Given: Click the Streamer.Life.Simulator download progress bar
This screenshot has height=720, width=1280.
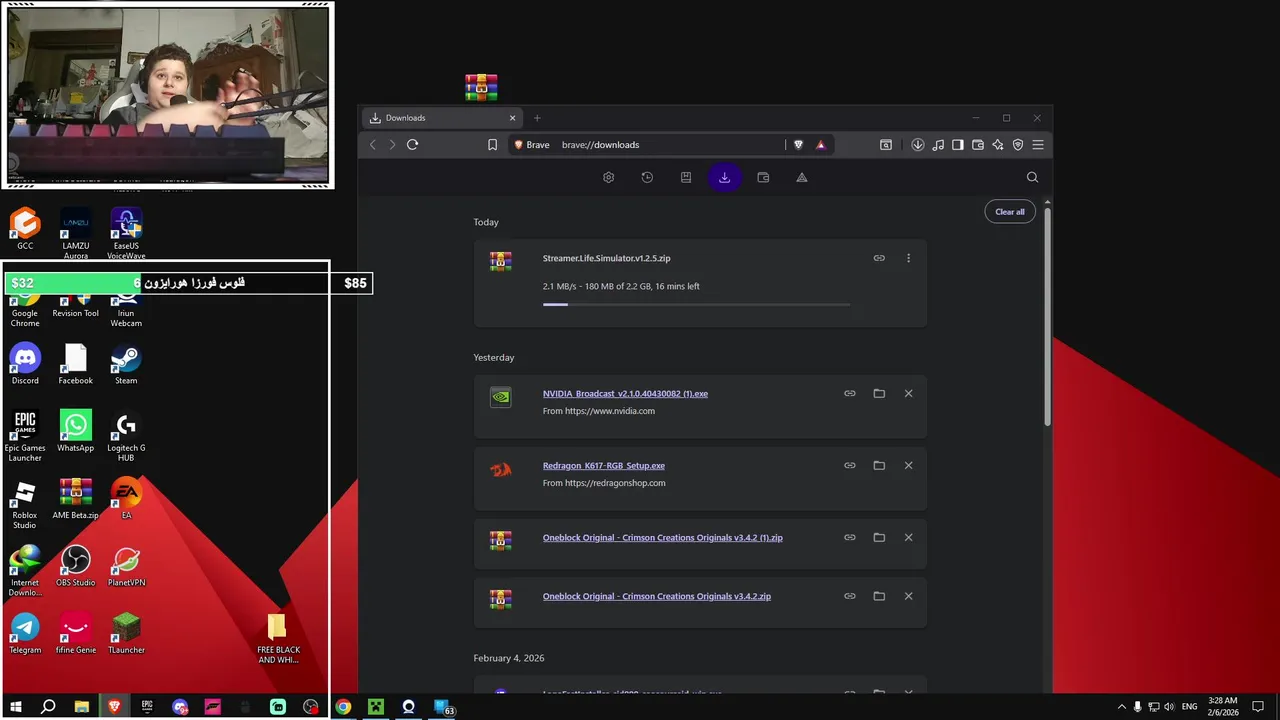Looking at the screenshot, I should pyautogui.click(x=696, y=304).
